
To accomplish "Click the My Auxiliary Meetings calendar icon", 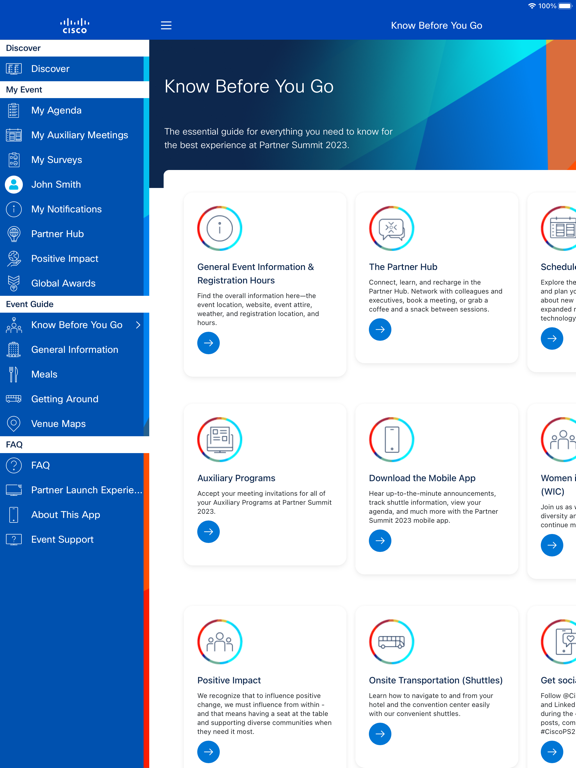I will (x=14, y=135).
